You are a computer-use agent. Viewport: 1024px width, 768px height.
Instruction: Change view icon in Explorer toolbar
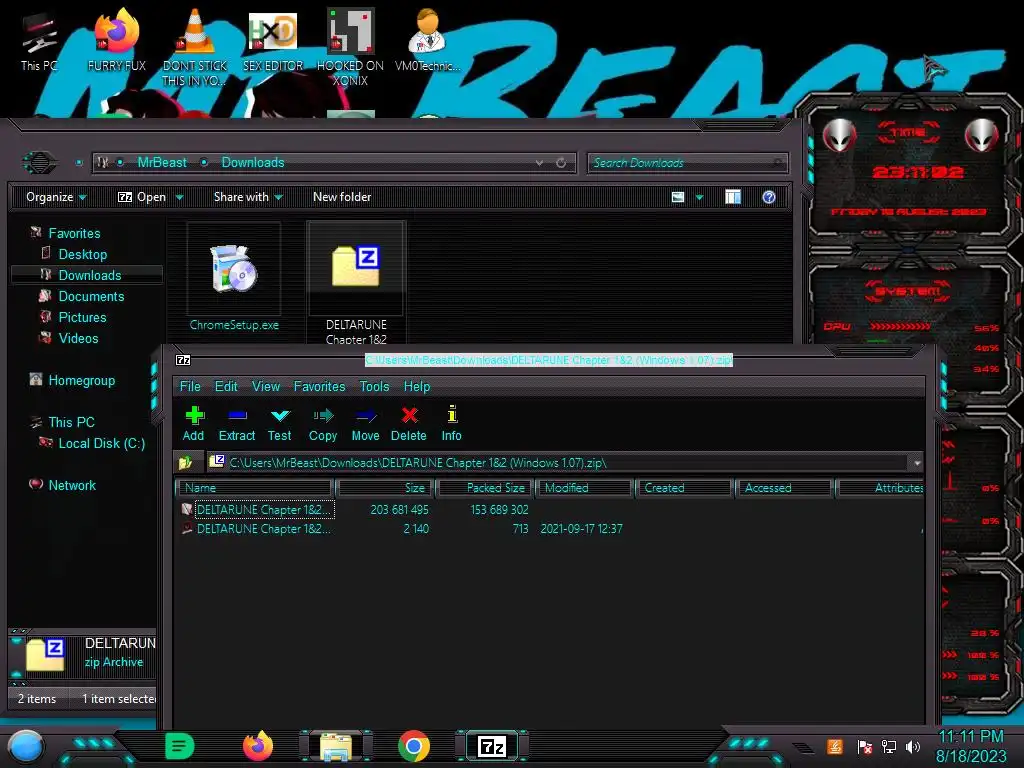[678, 197]
